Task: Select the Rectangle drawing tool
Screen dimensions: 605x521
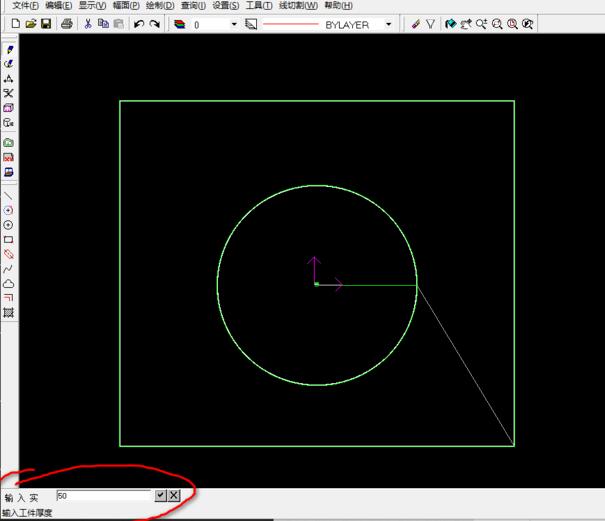Action: coord(9,240)
